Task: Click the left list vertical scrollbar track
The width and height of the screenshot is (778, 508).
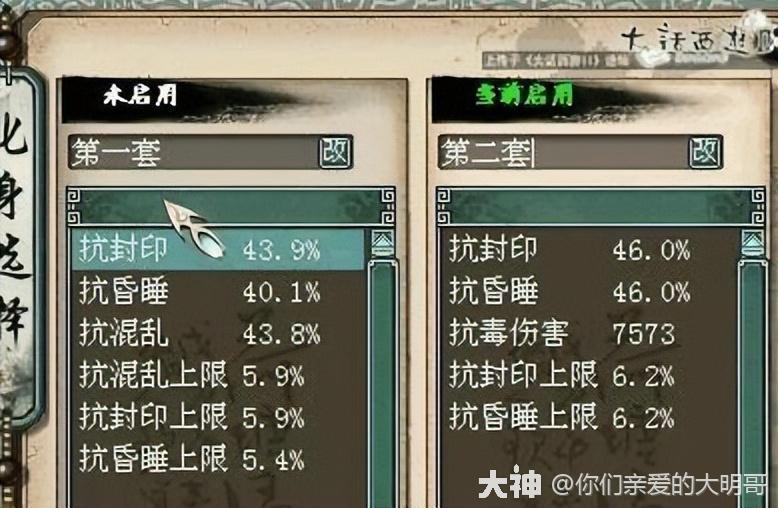Action: point(383,382)
